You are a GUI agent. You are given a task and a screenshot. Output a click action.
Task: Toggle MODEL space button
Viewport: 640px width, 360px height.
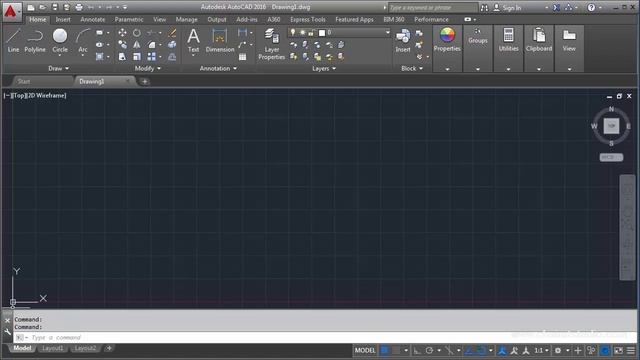pyautogui.click(x=365, y=350)
